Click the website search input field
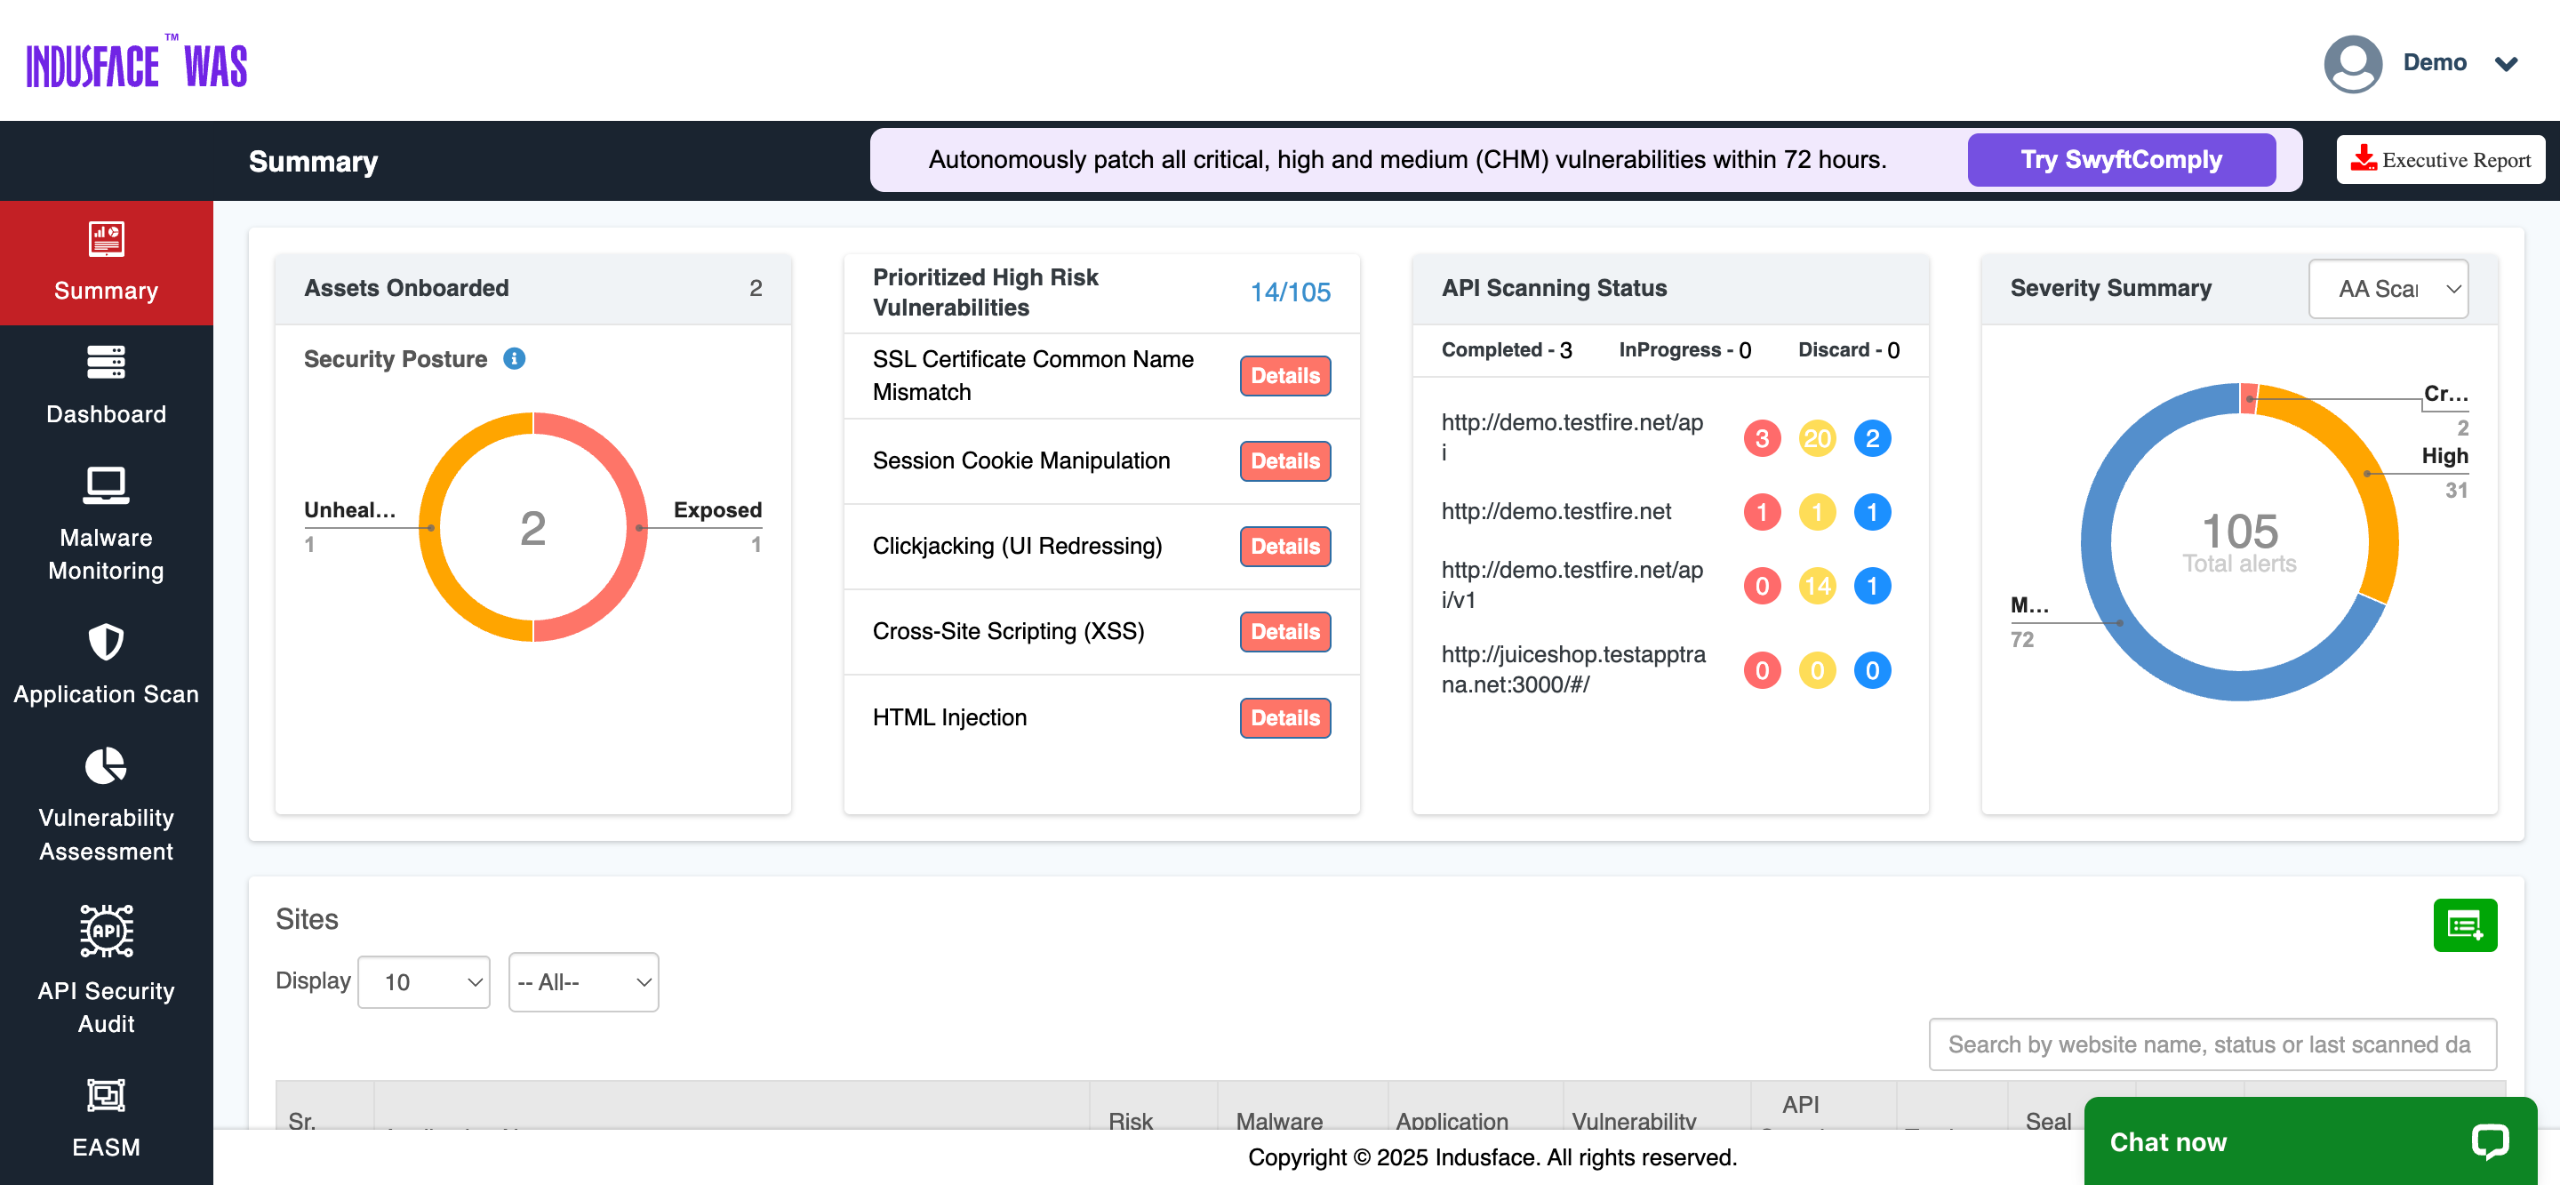Image resolution: width=2560 pixels, height=1185 pixels. [x=2212, y=1044]
